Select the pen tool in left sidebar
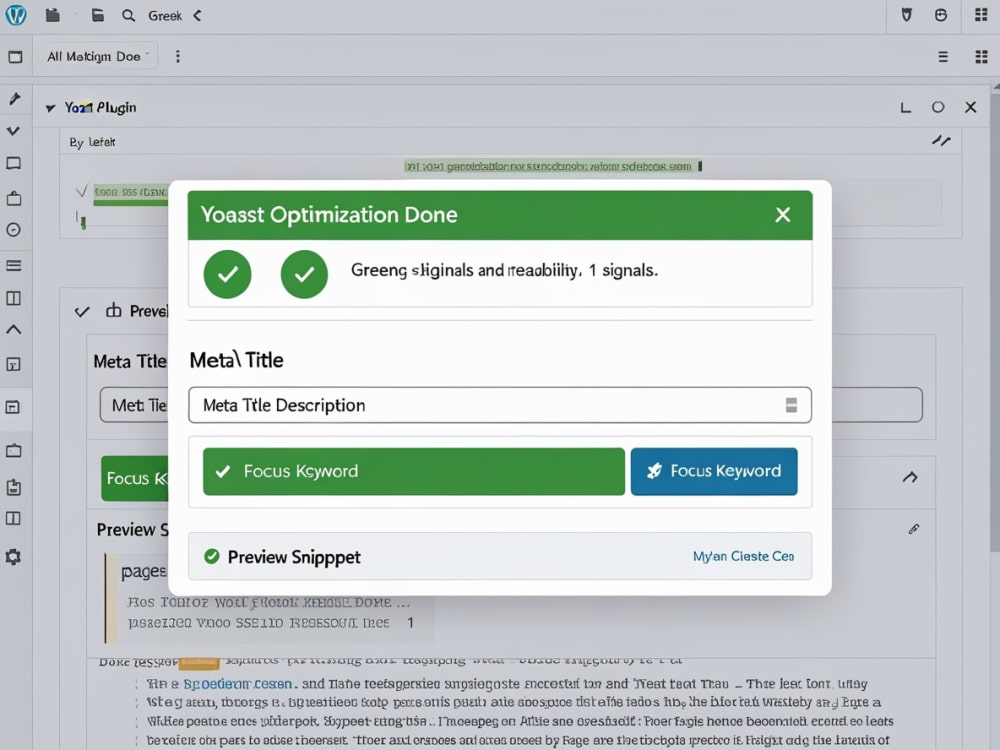The height and width of the screenshot is (750, 1000). pos(14,99)
